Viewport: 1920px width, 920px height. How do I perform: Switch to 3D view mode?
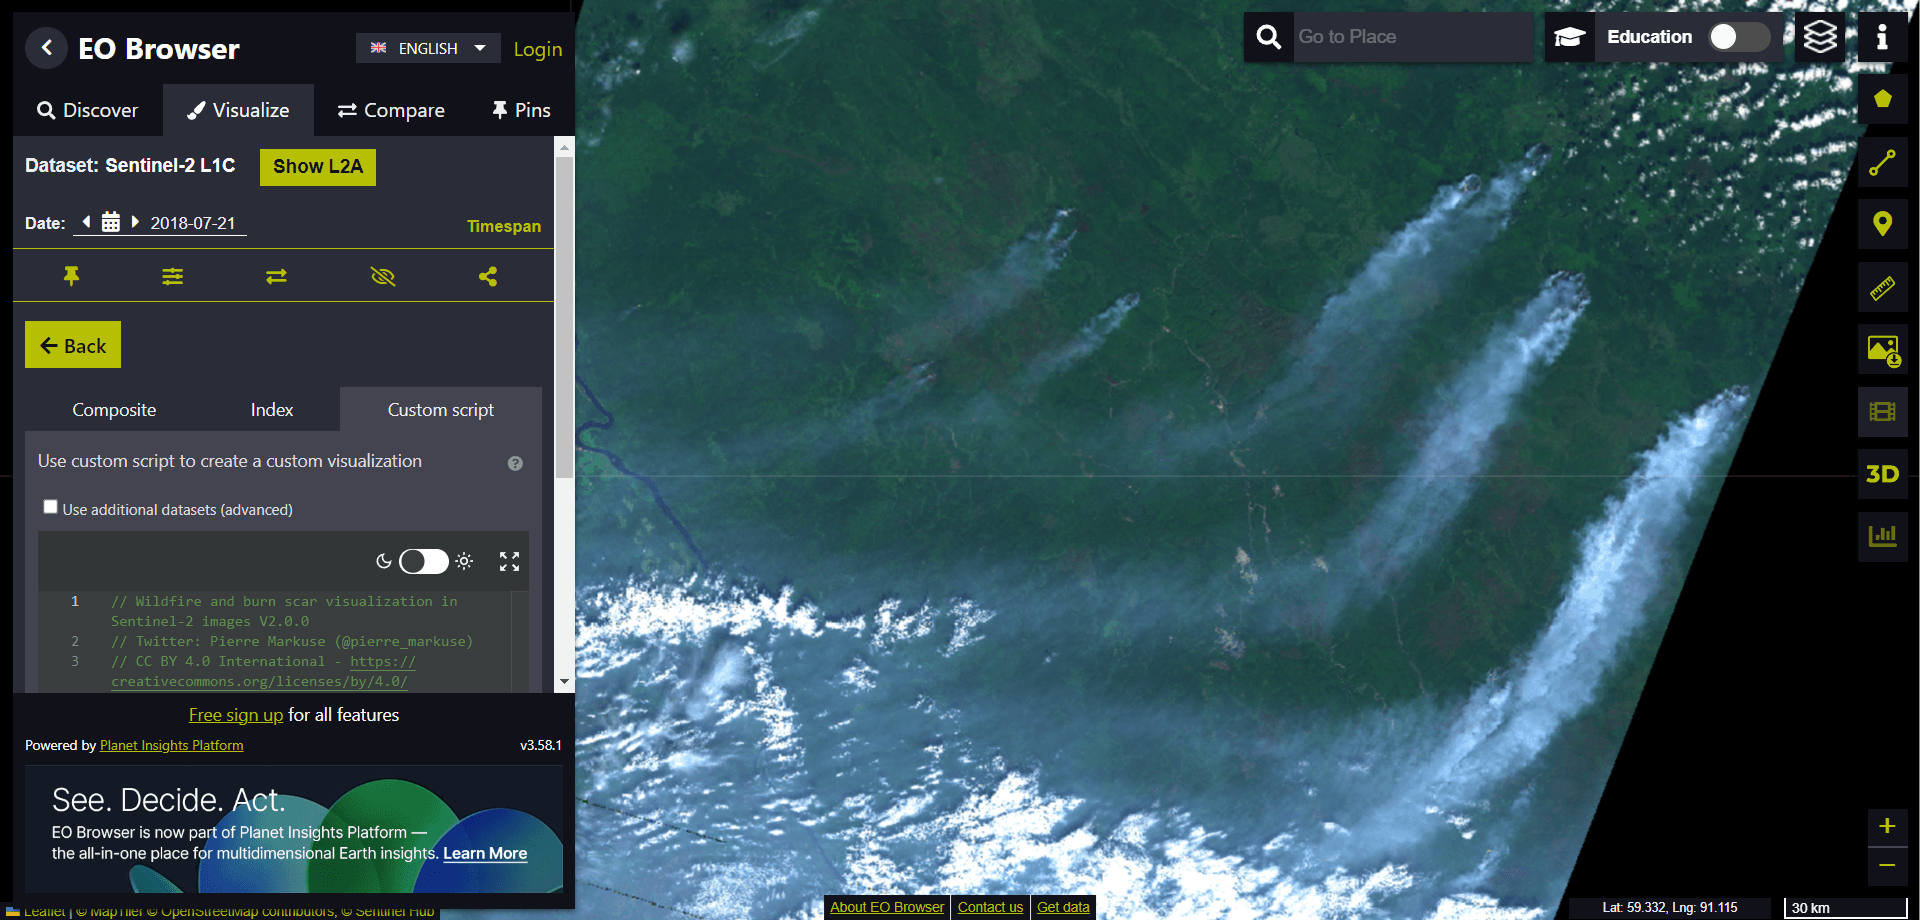point(1882,474)
